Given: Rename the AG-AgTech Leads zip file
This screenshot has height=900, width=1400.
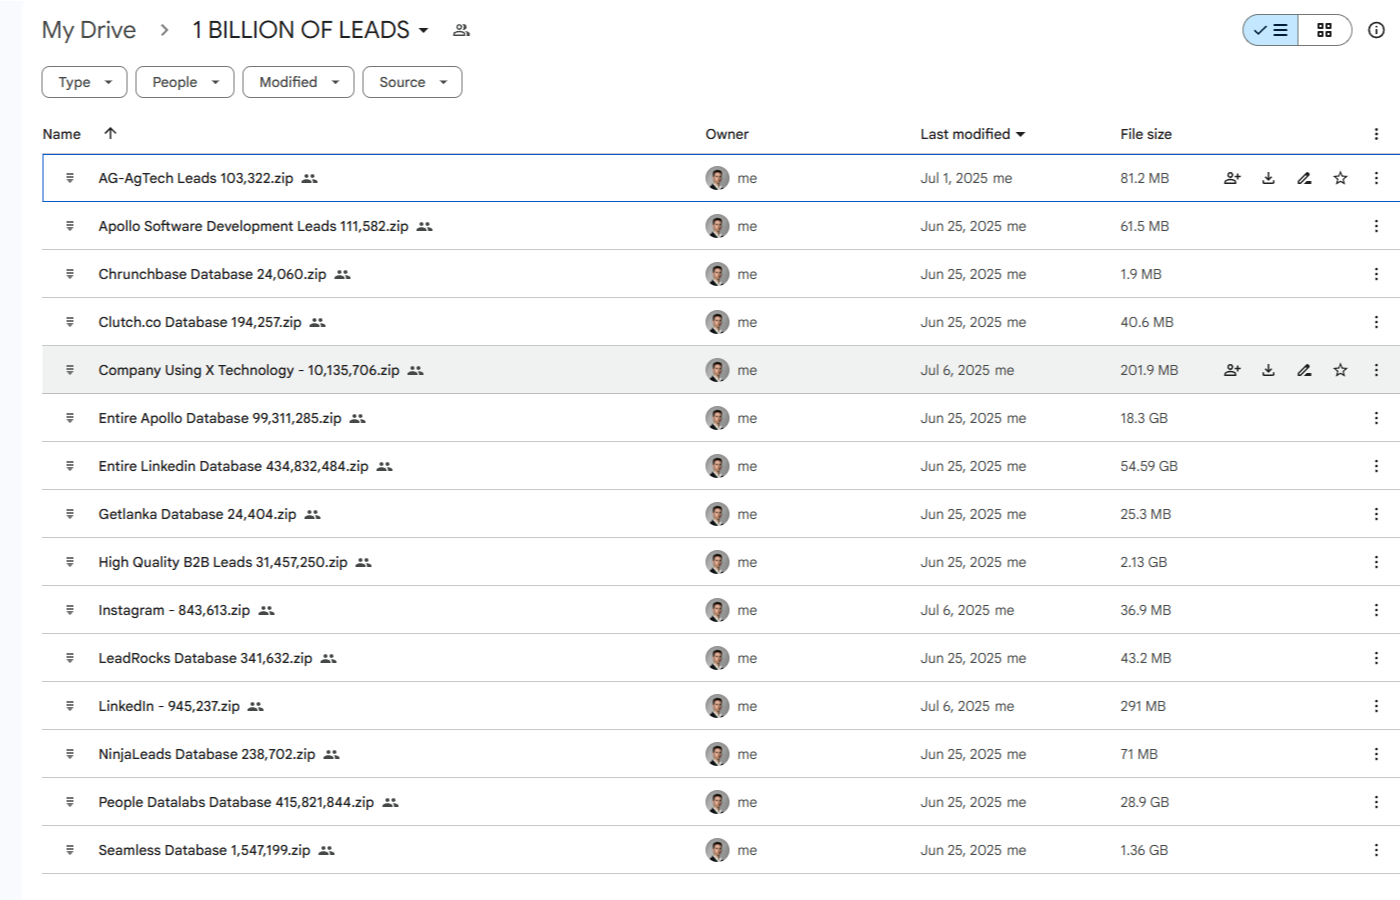Looking at the screenshot, I should pos(1304,178).
